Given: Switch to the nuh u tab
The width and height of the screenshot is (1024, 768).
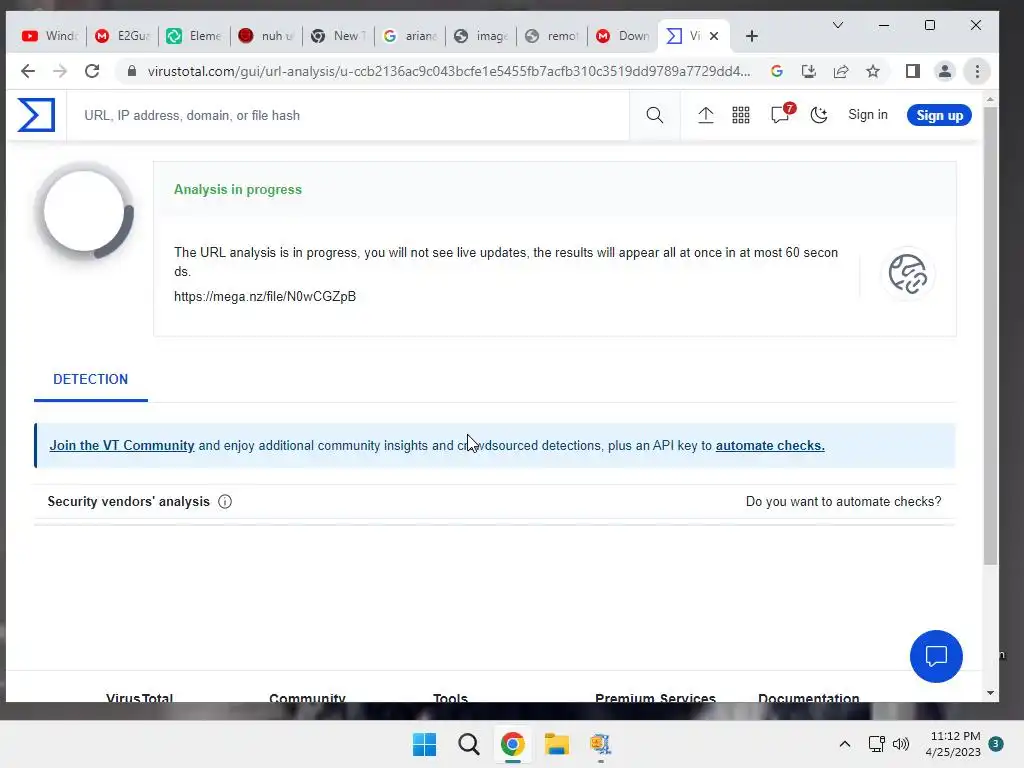Looking at the screenshot, I should 266,36.
